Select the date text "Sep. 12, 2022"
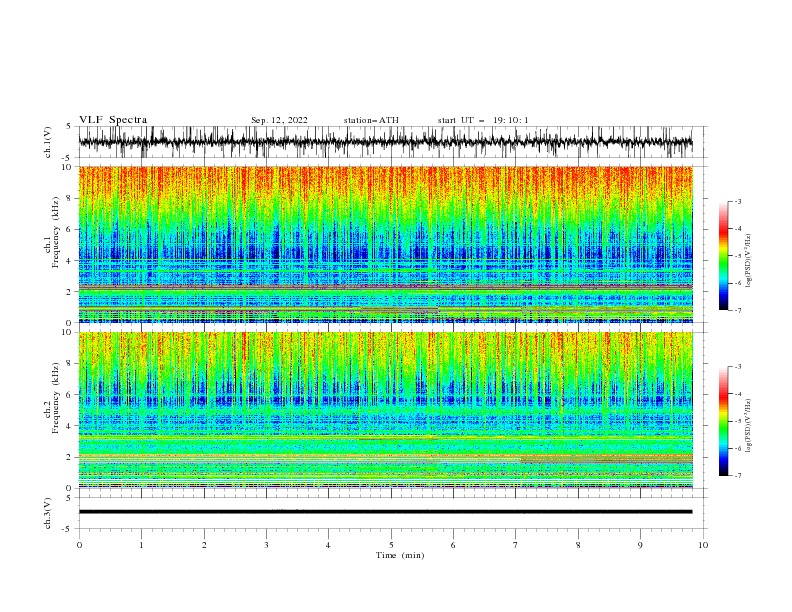This screenshot has width=792, height=612. pyautogui.click(x=279, y=120)
